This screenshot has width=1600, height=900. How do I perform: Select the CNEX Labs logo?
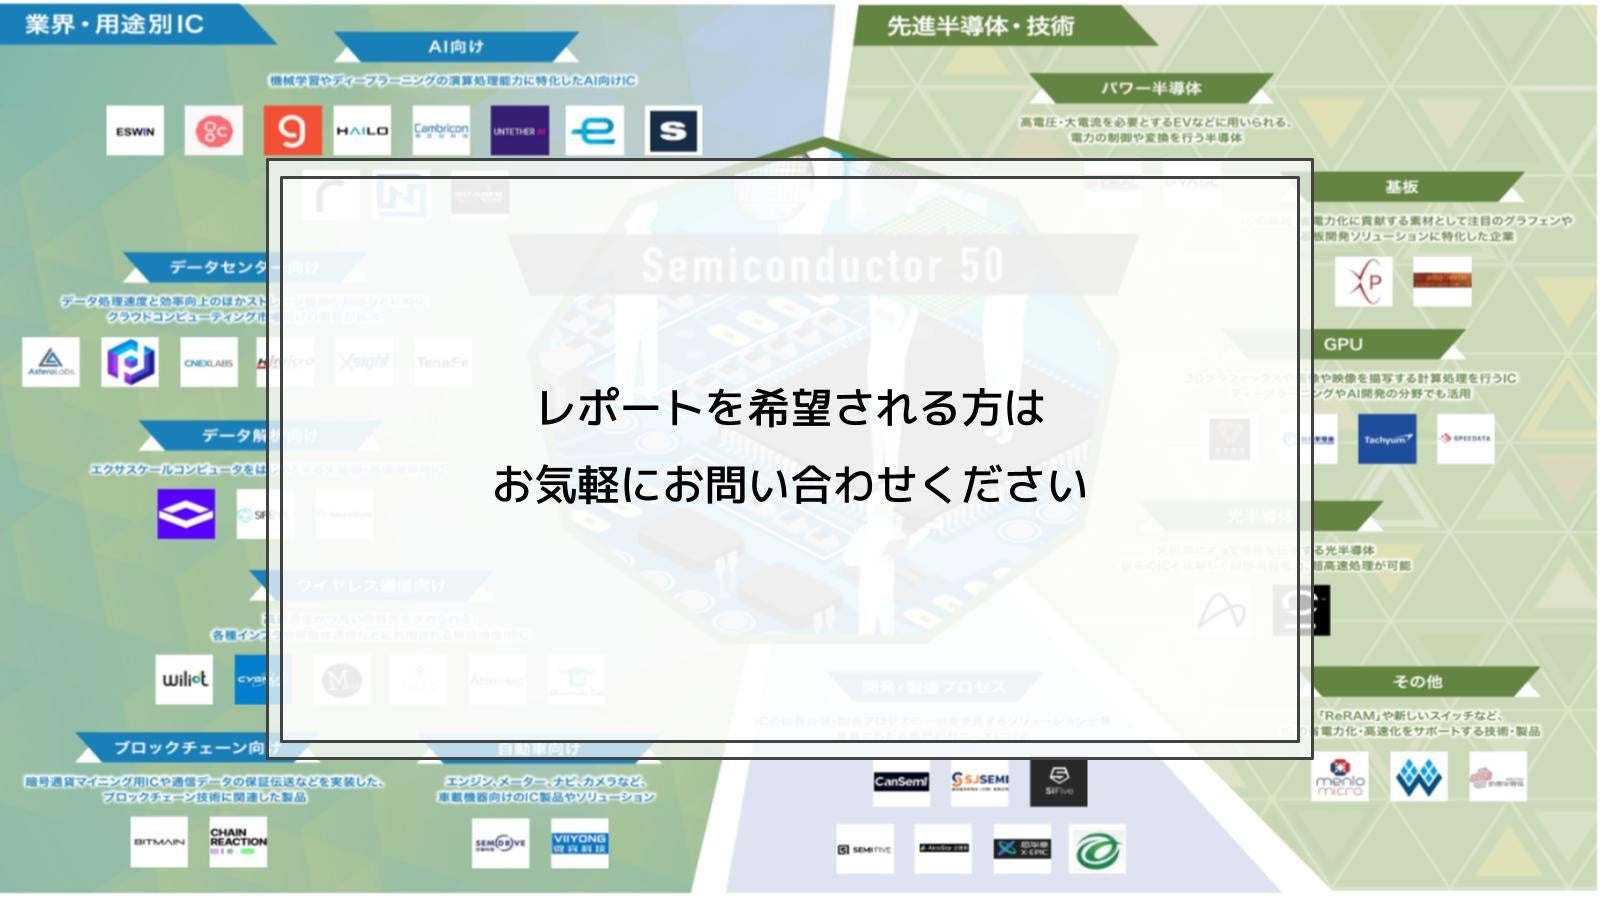coord(209,362)
